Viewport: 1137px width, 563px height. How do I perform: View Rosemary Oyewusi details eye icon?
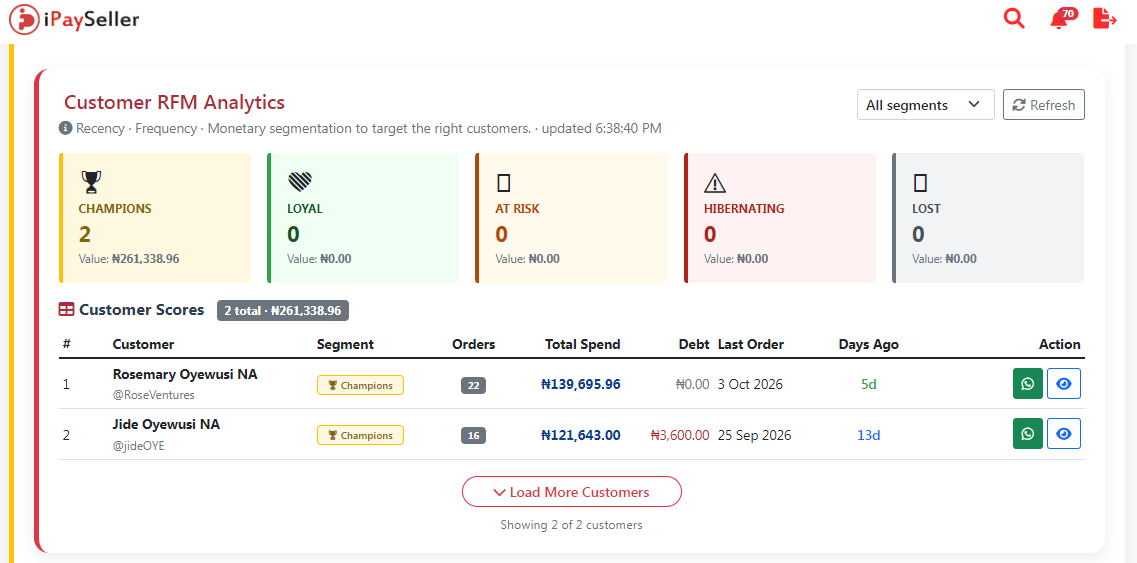1064,384
